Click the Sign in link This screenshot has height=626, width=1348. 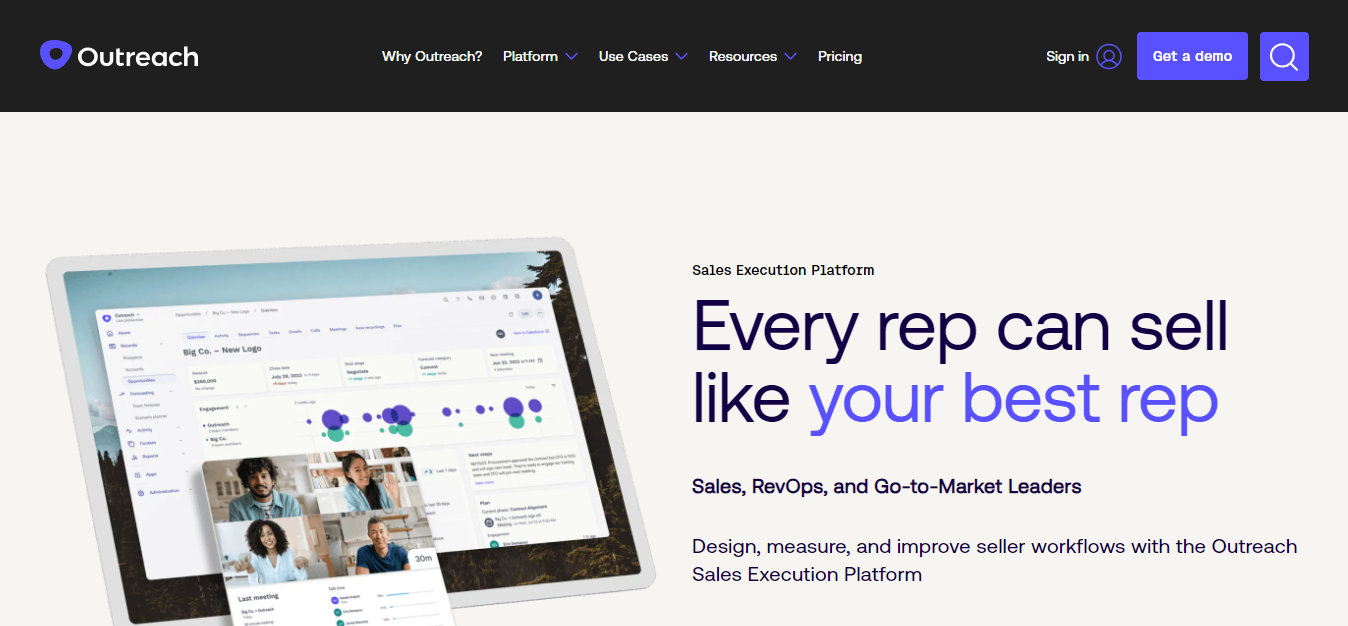(1067, 56)
